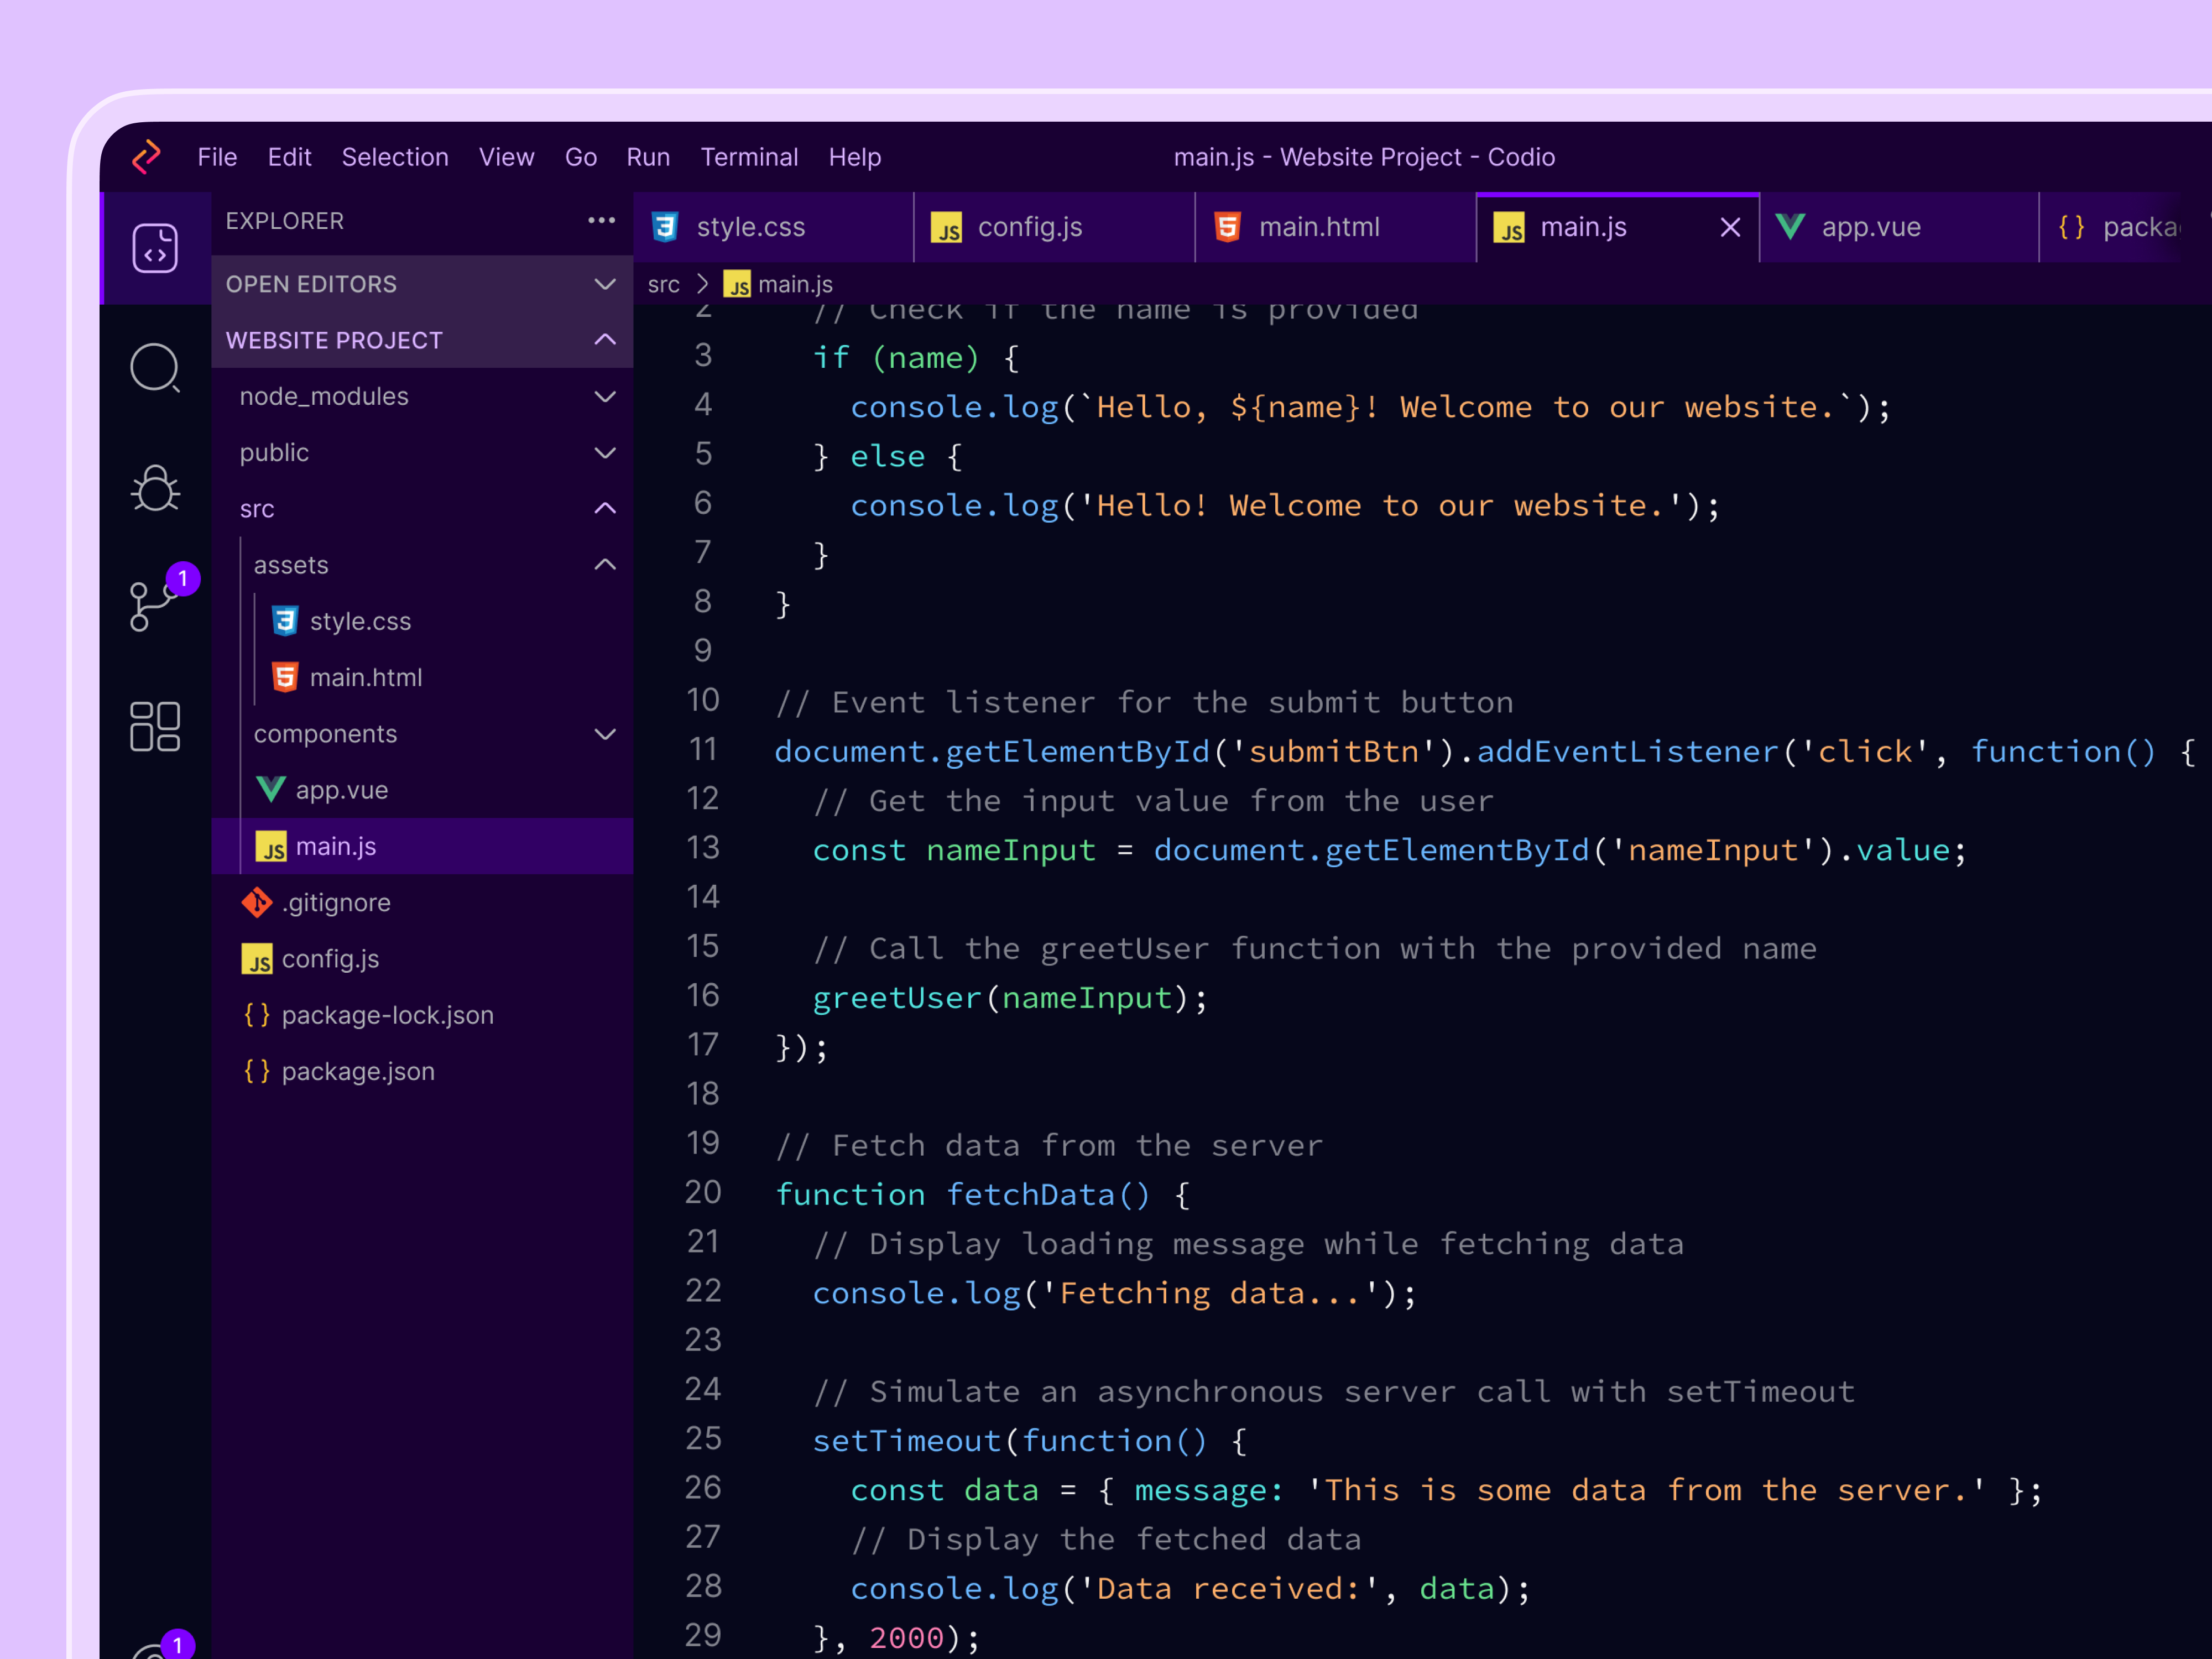Close the main.js editor tab
2212x1659 pixels.
tap(1730, 227)
